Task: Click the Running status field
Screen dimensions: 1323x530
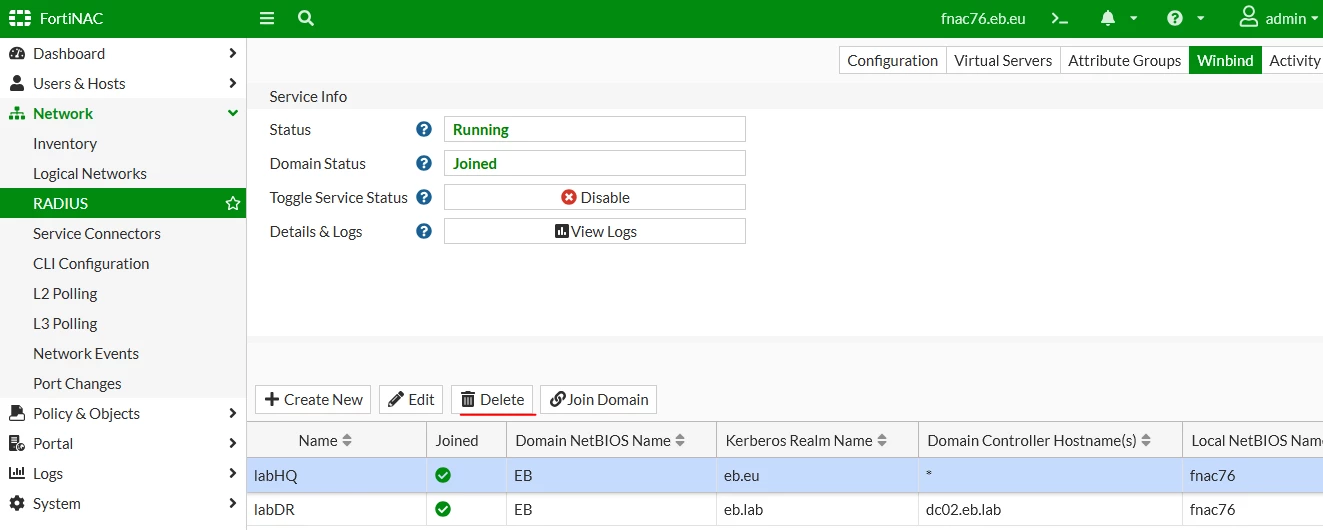Action: [x=595, y=129]
